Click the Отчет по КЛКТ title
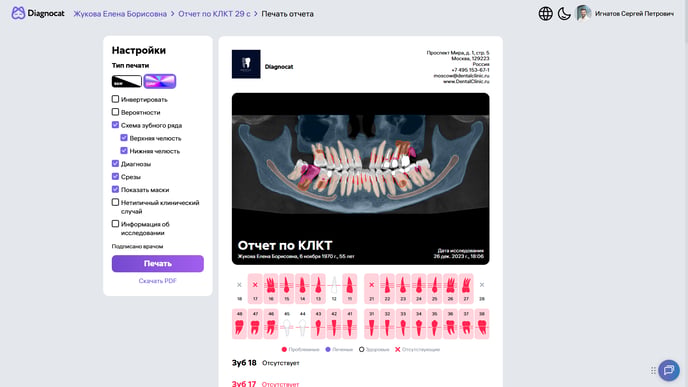 (285, 245)
